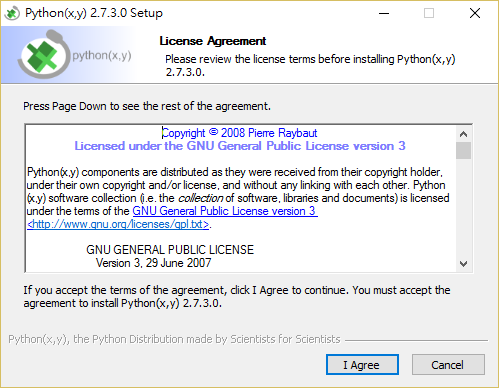Open the gnu.org gpl.txt URL link
Viewport: 499px width, 388px height.
tap(118, 224)
